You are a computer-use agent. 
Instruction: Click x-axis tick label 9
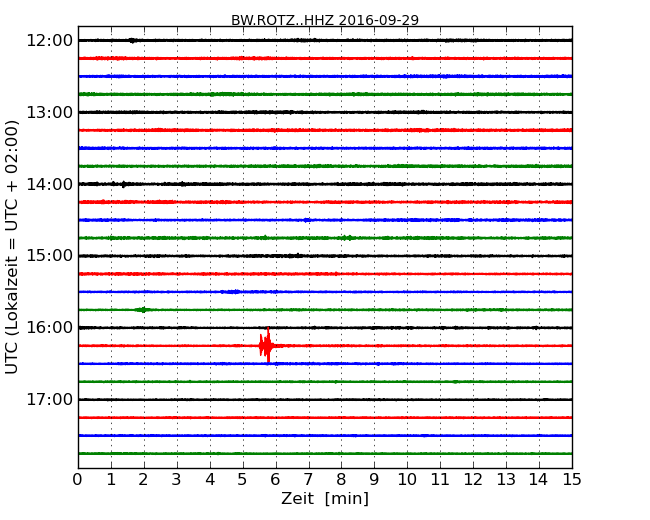(x=374, y=480)
